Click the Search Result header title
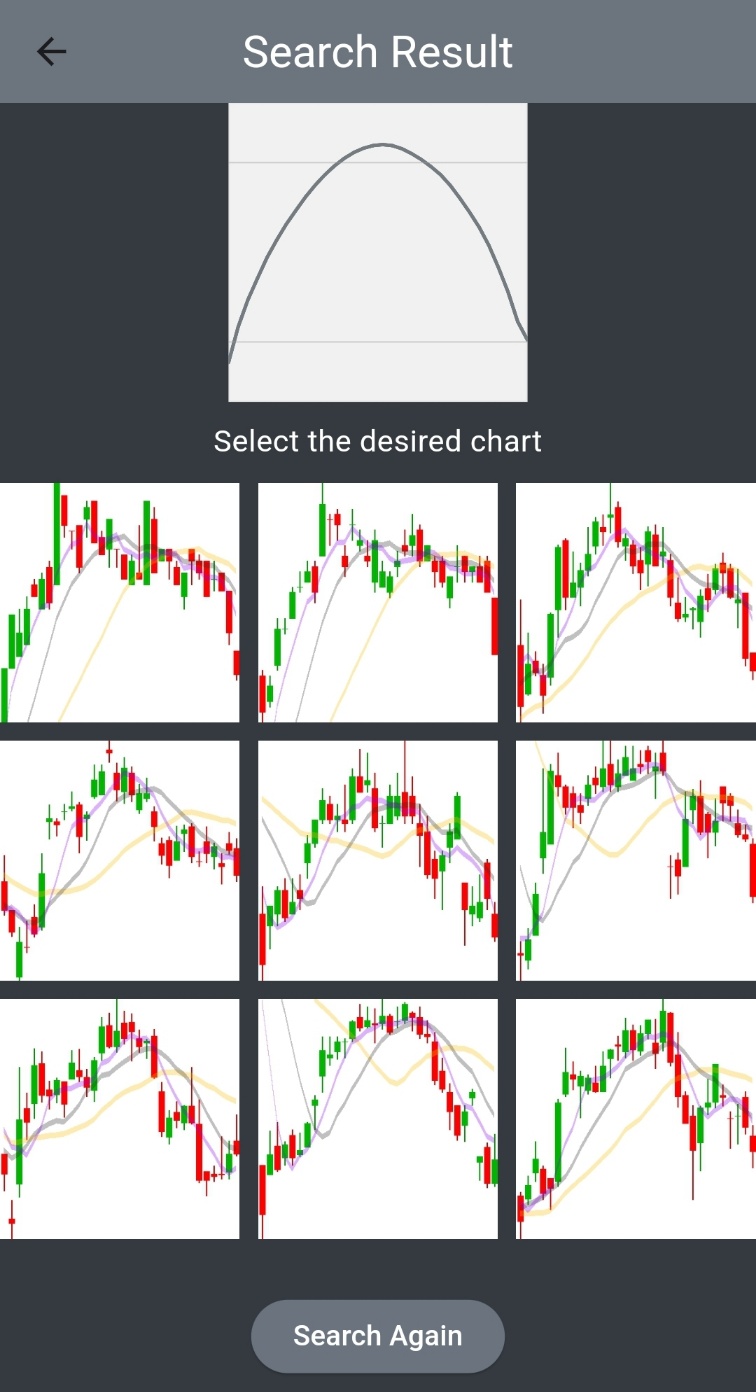The width and height of the screenshot is (756, 1392). (378, 52)
